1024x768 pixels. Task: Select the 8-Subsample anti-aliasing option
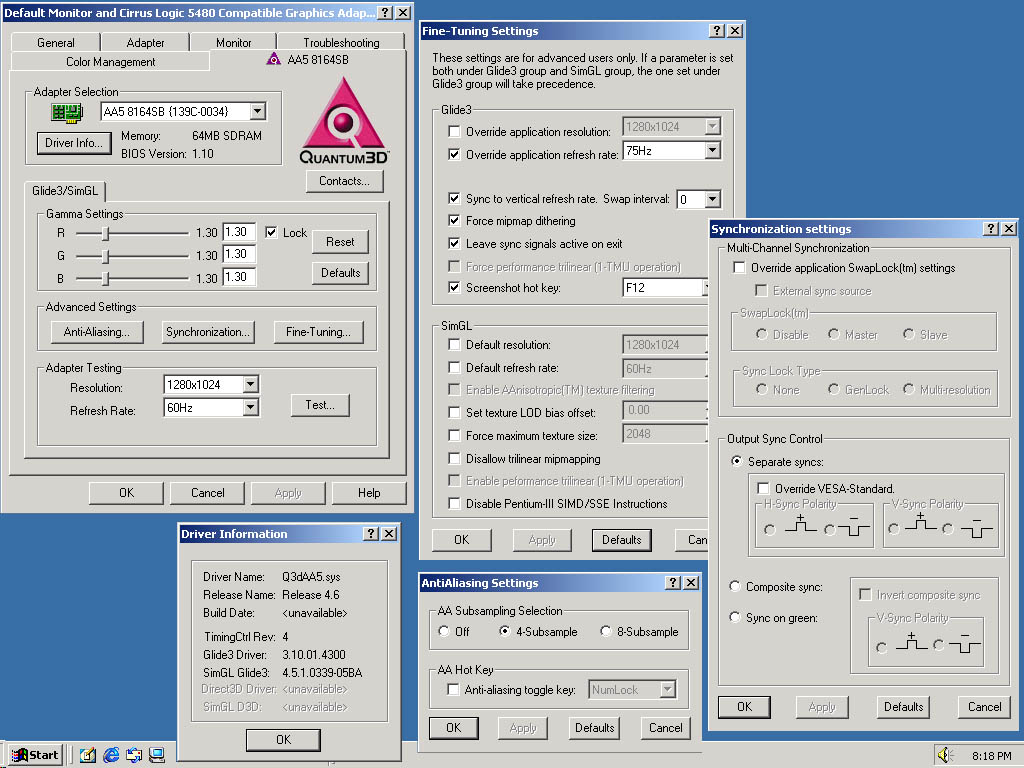[606, 632]
